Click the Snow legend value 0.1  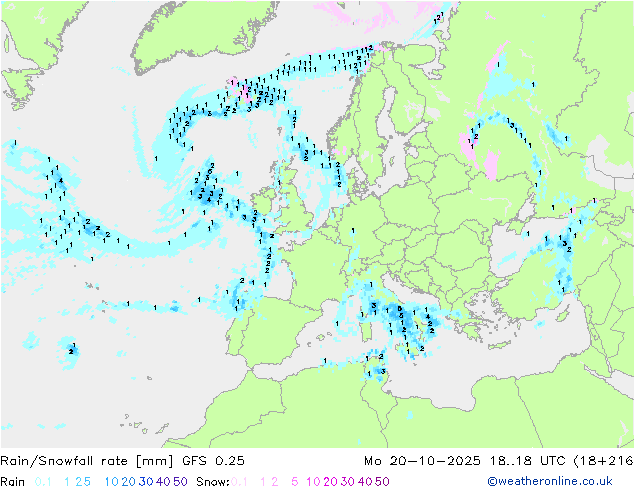(x=239, y=482)
